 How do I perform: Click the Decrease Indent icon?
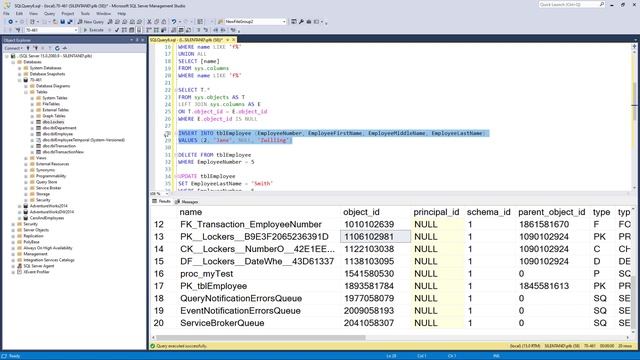coord(216,30)
